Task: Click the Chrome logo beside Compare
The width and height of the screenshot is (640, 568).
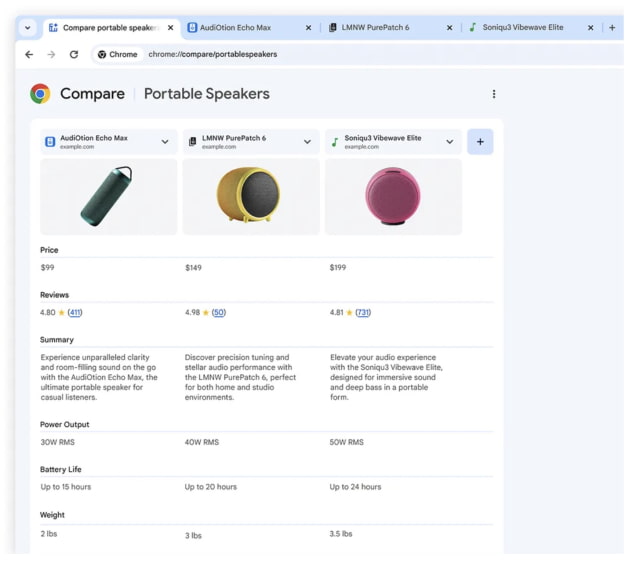Action: [x=41, y=94]
